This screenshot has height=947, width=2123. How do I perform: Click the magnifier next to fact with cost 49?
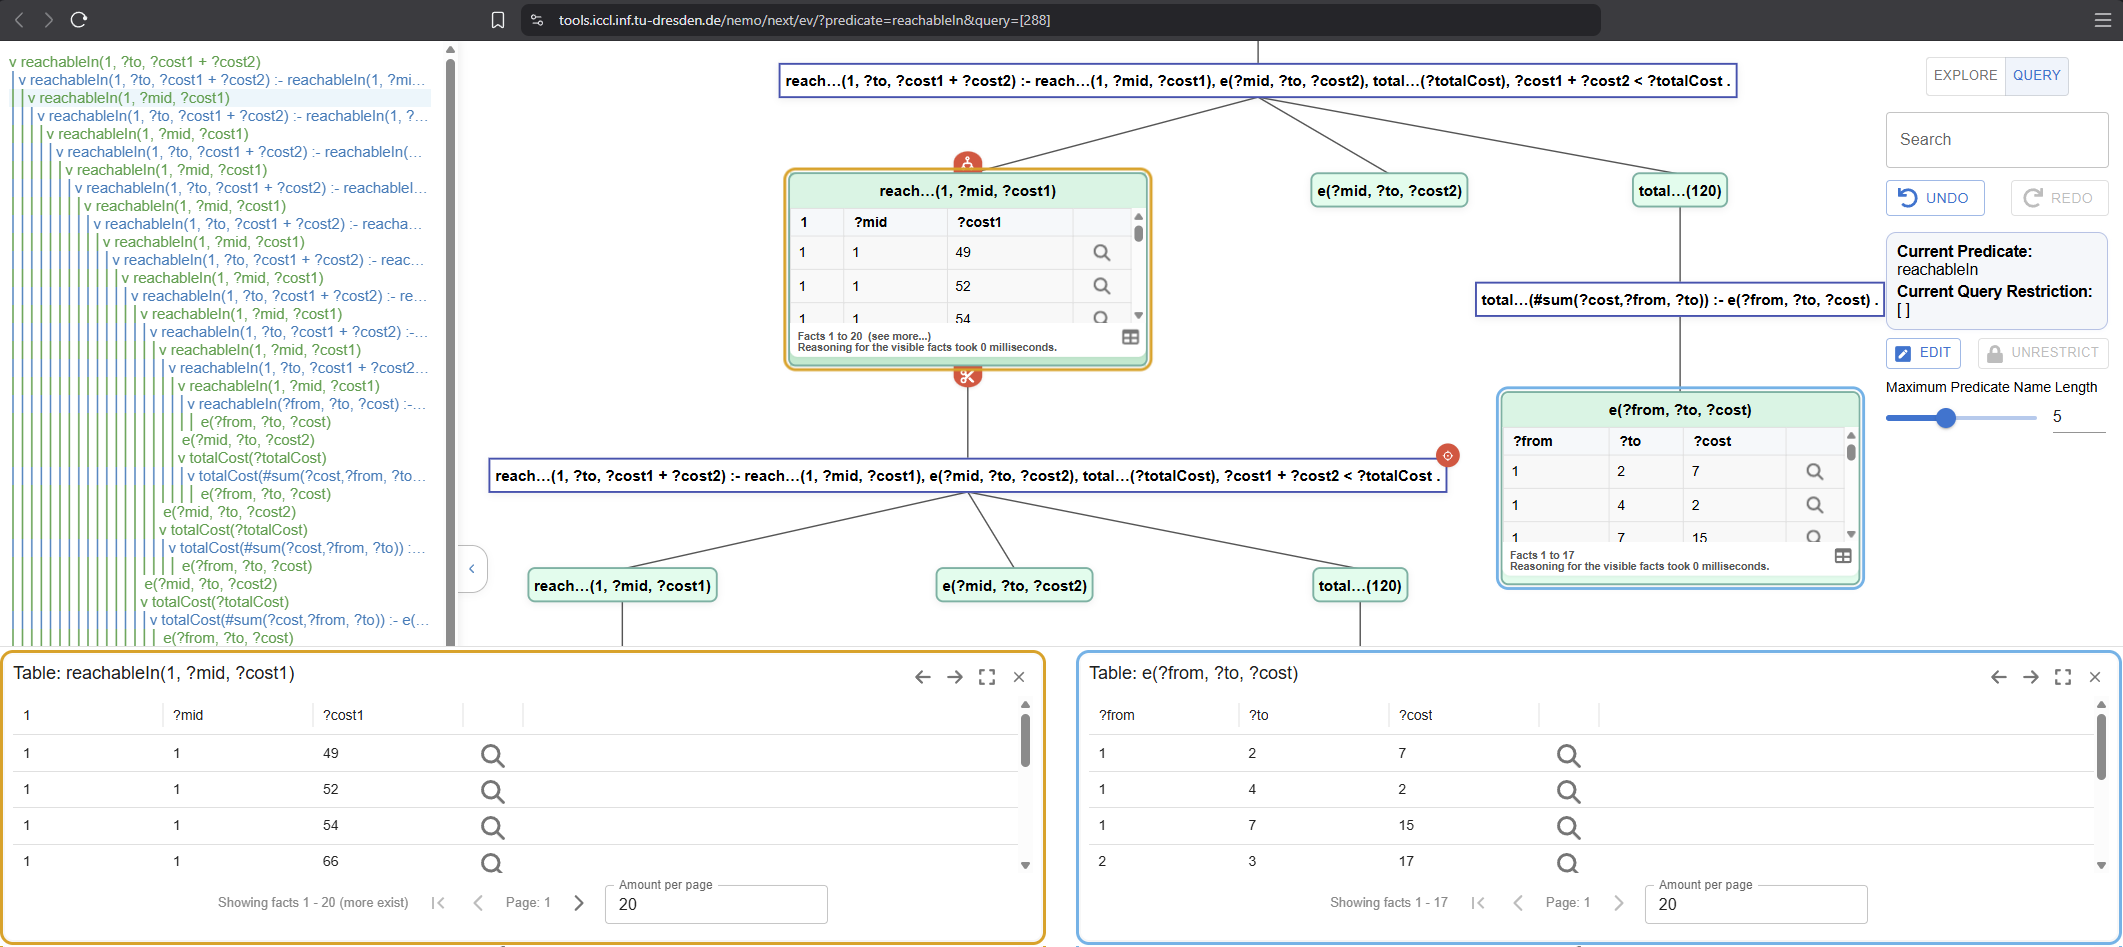point(1102,253)
